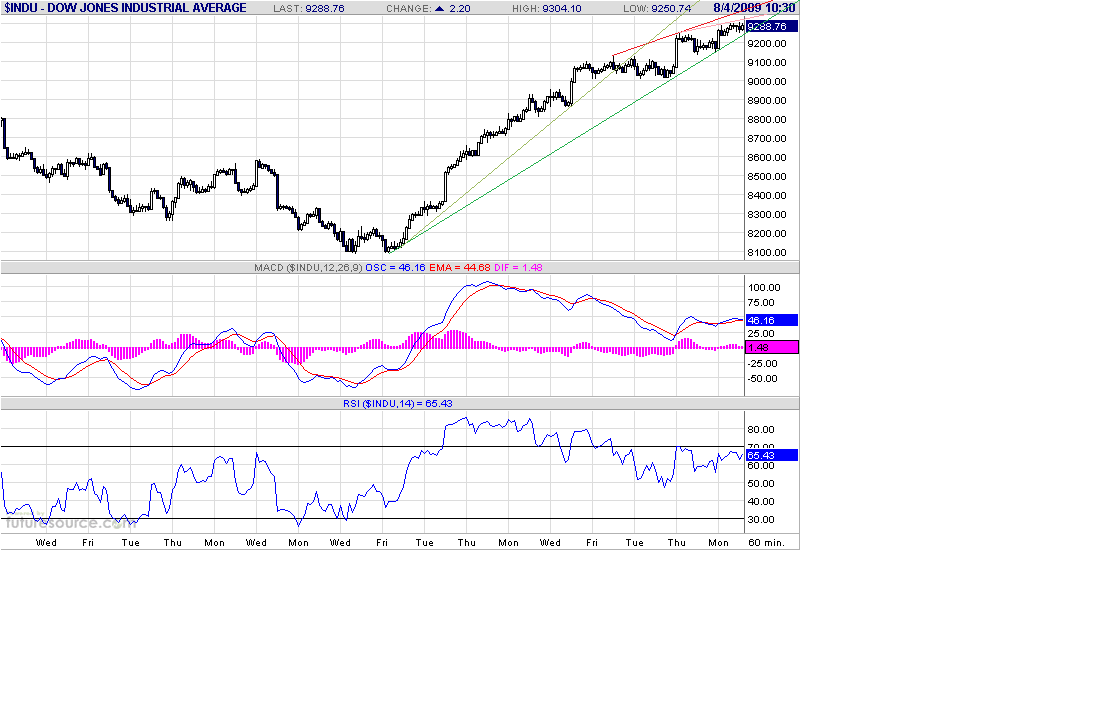Click the 8400.00 price axis label

(x=767, y=196)
